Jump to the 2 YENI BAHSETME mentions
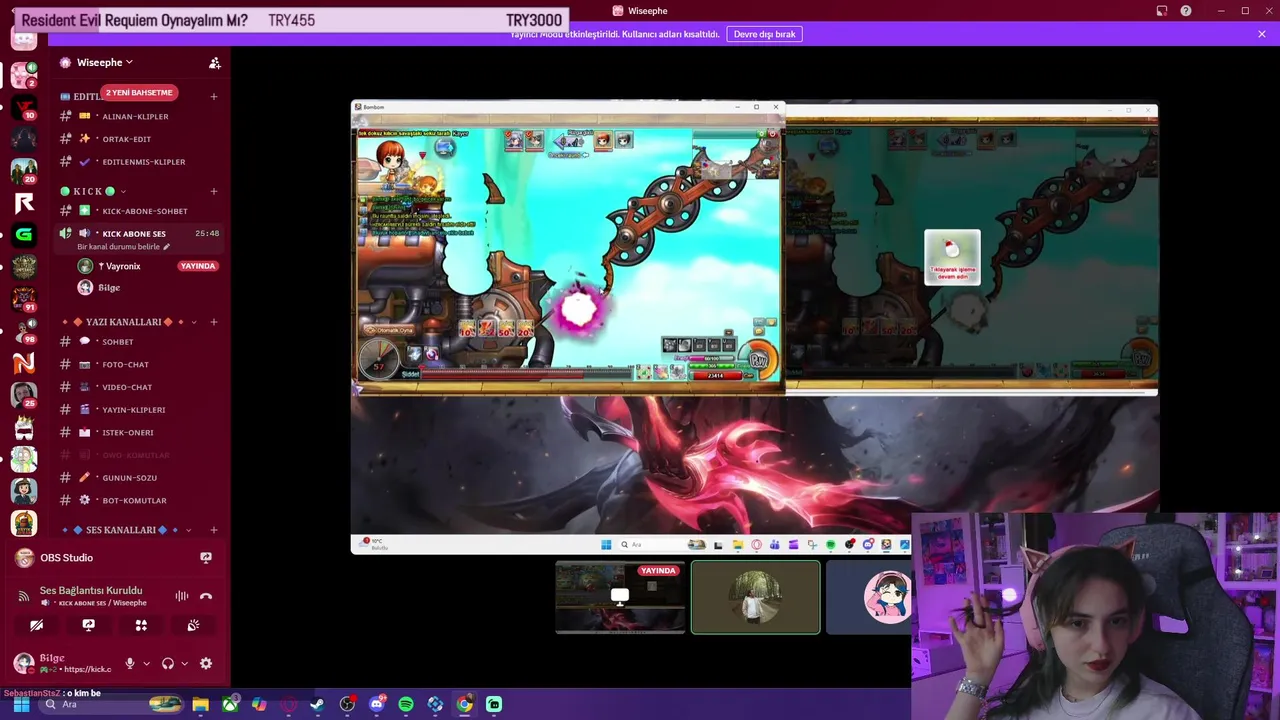Screen dimensions: 1280x720 point(139,92)
